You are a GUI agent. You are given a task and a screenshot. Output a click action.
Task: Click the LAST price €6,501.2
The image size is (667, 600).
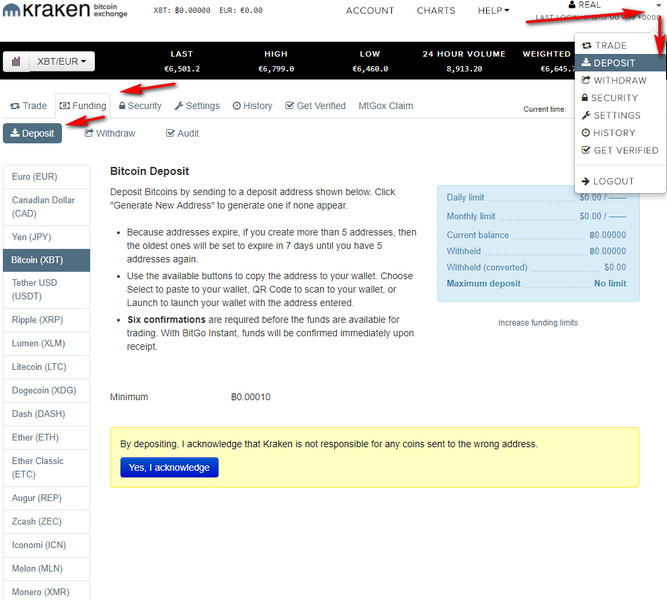182,69
